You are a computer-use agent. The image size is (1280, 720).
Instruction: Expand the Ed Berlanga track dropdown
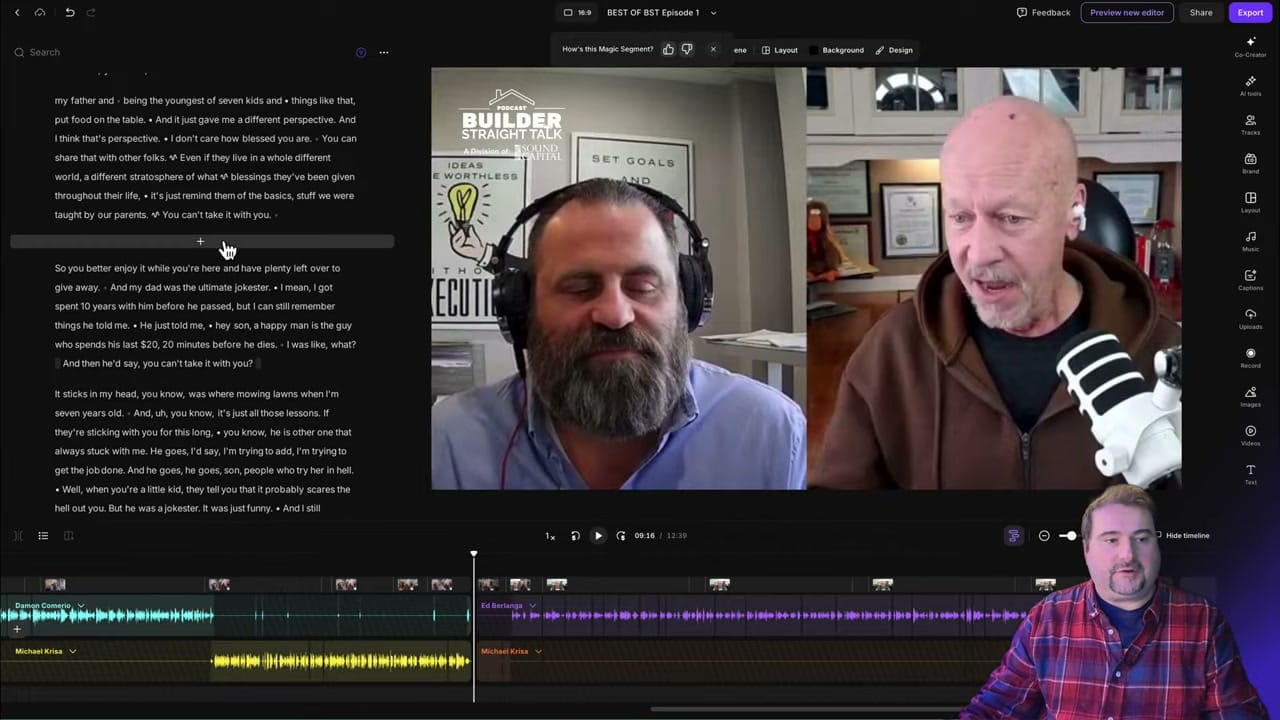click(532, 606)
